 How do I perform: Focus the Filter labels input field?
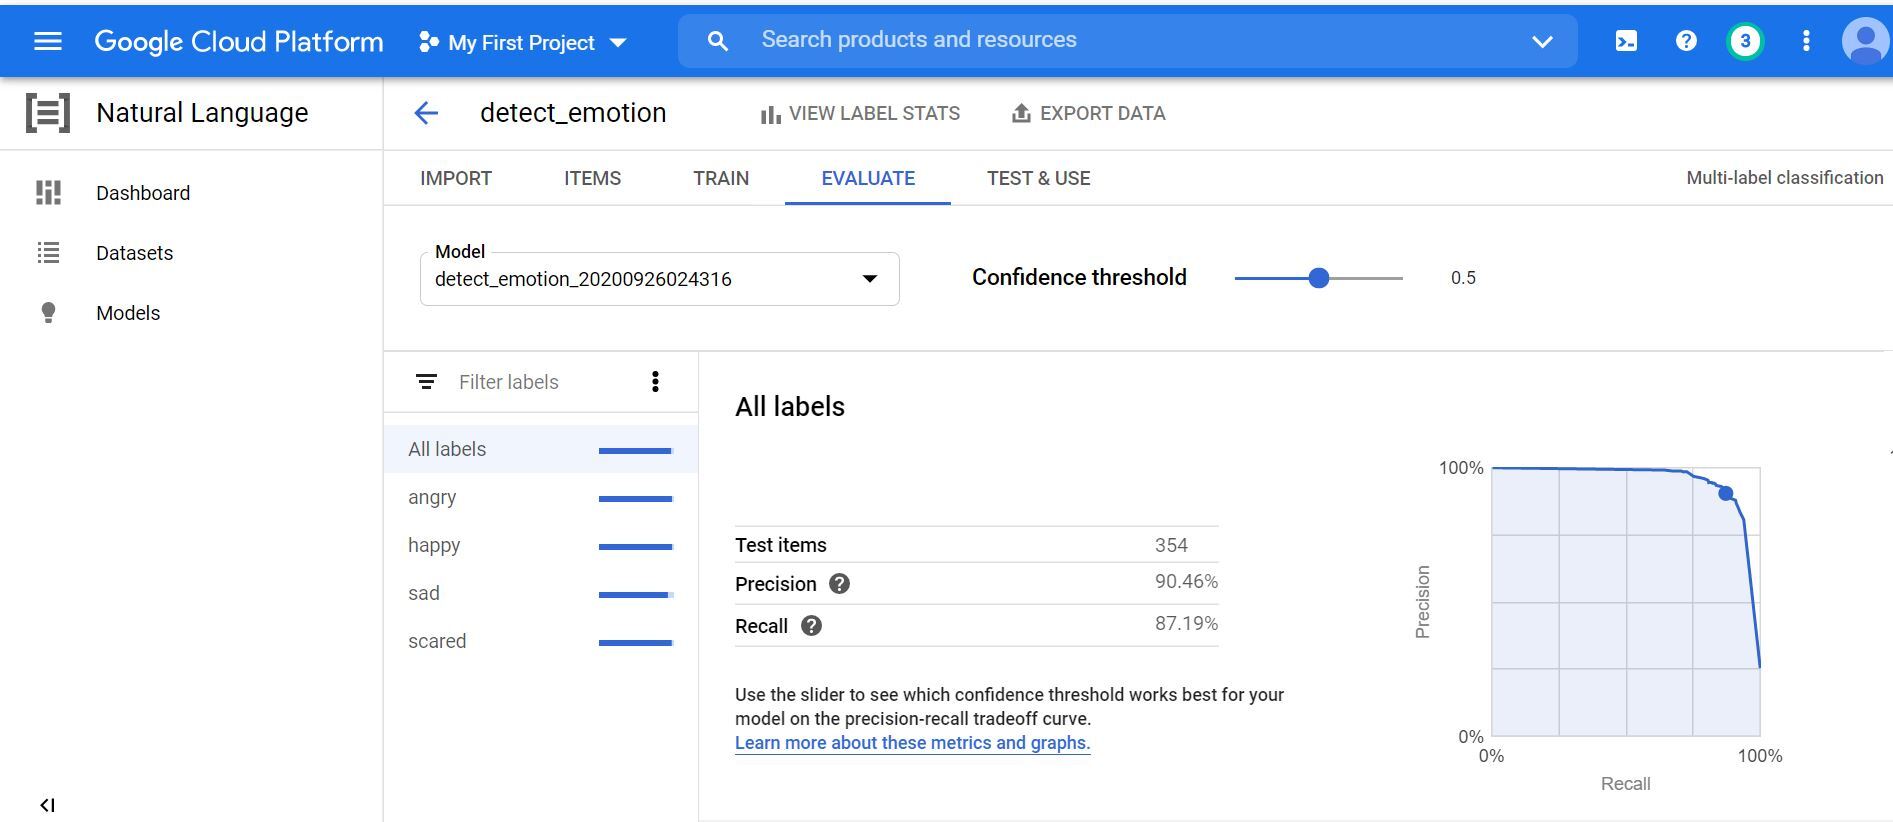(x=540, y=382)
